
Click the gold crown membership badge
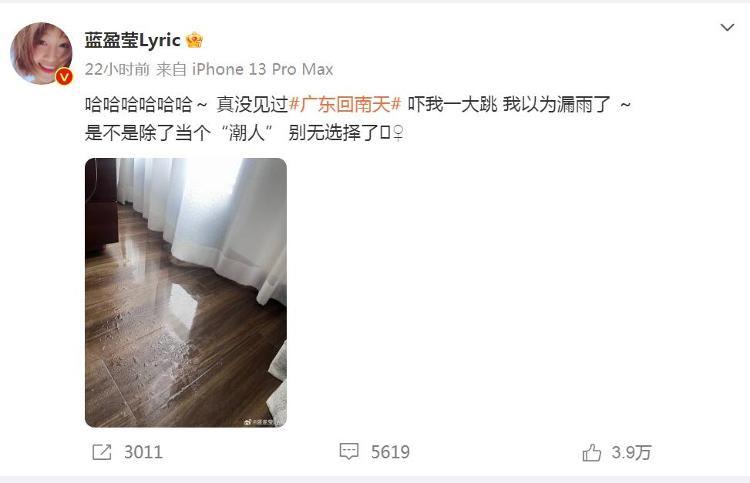coord(194,40)
